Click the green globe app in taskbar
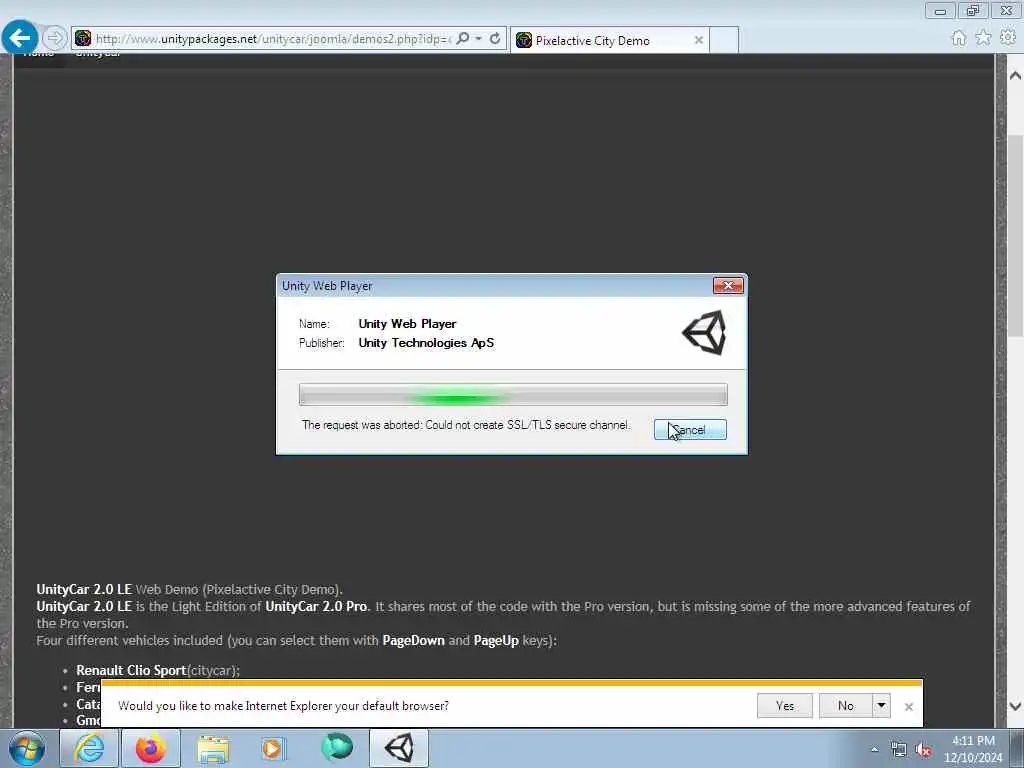This screenshot has width=1024, height=768. pyautogui.click(x=337, y=747)
